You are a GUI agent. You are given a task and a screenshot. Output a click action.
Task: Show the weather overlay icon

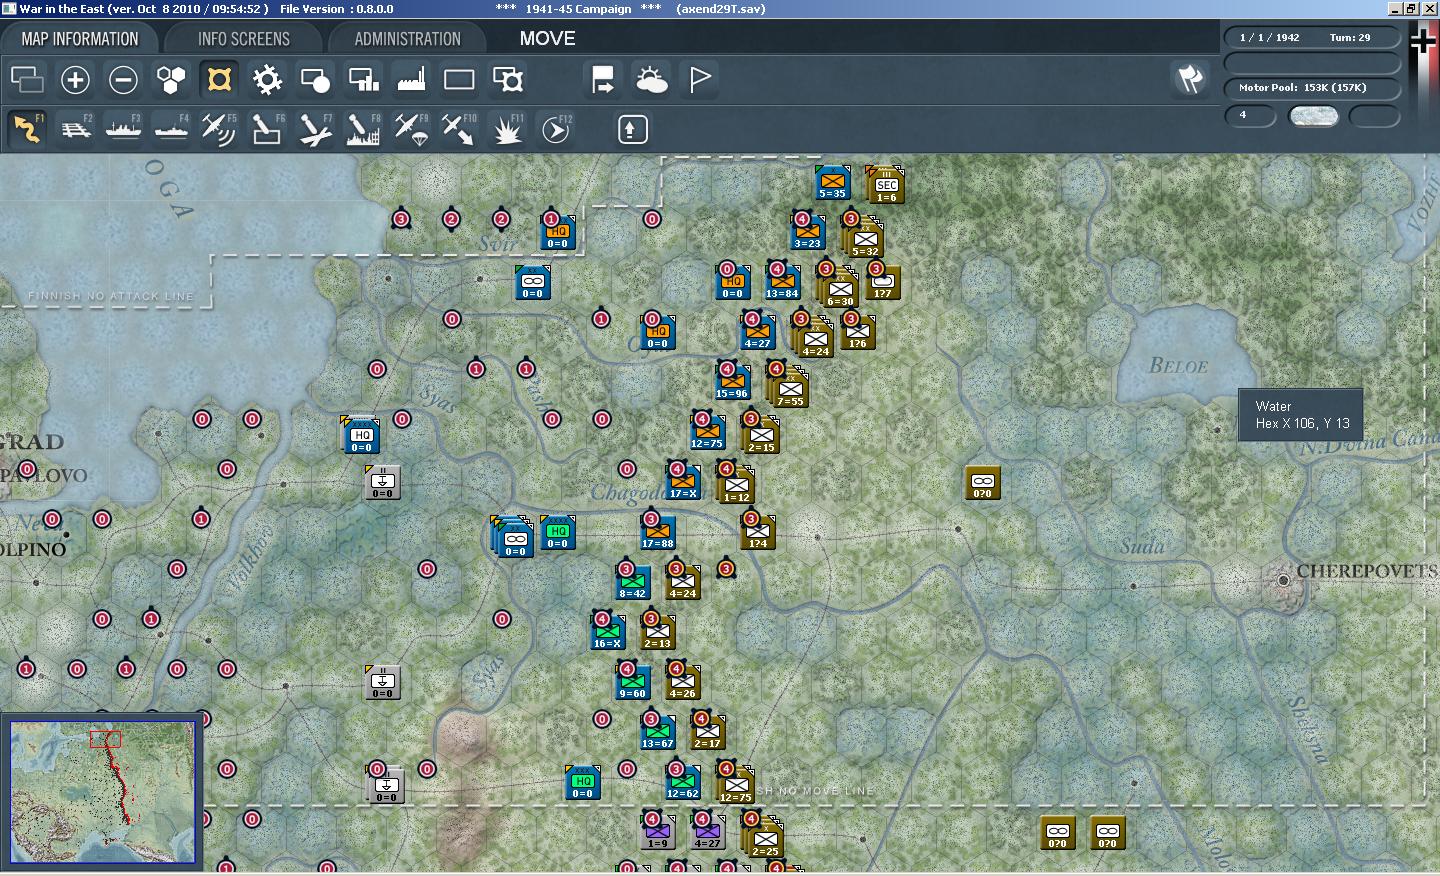point(652,79)
